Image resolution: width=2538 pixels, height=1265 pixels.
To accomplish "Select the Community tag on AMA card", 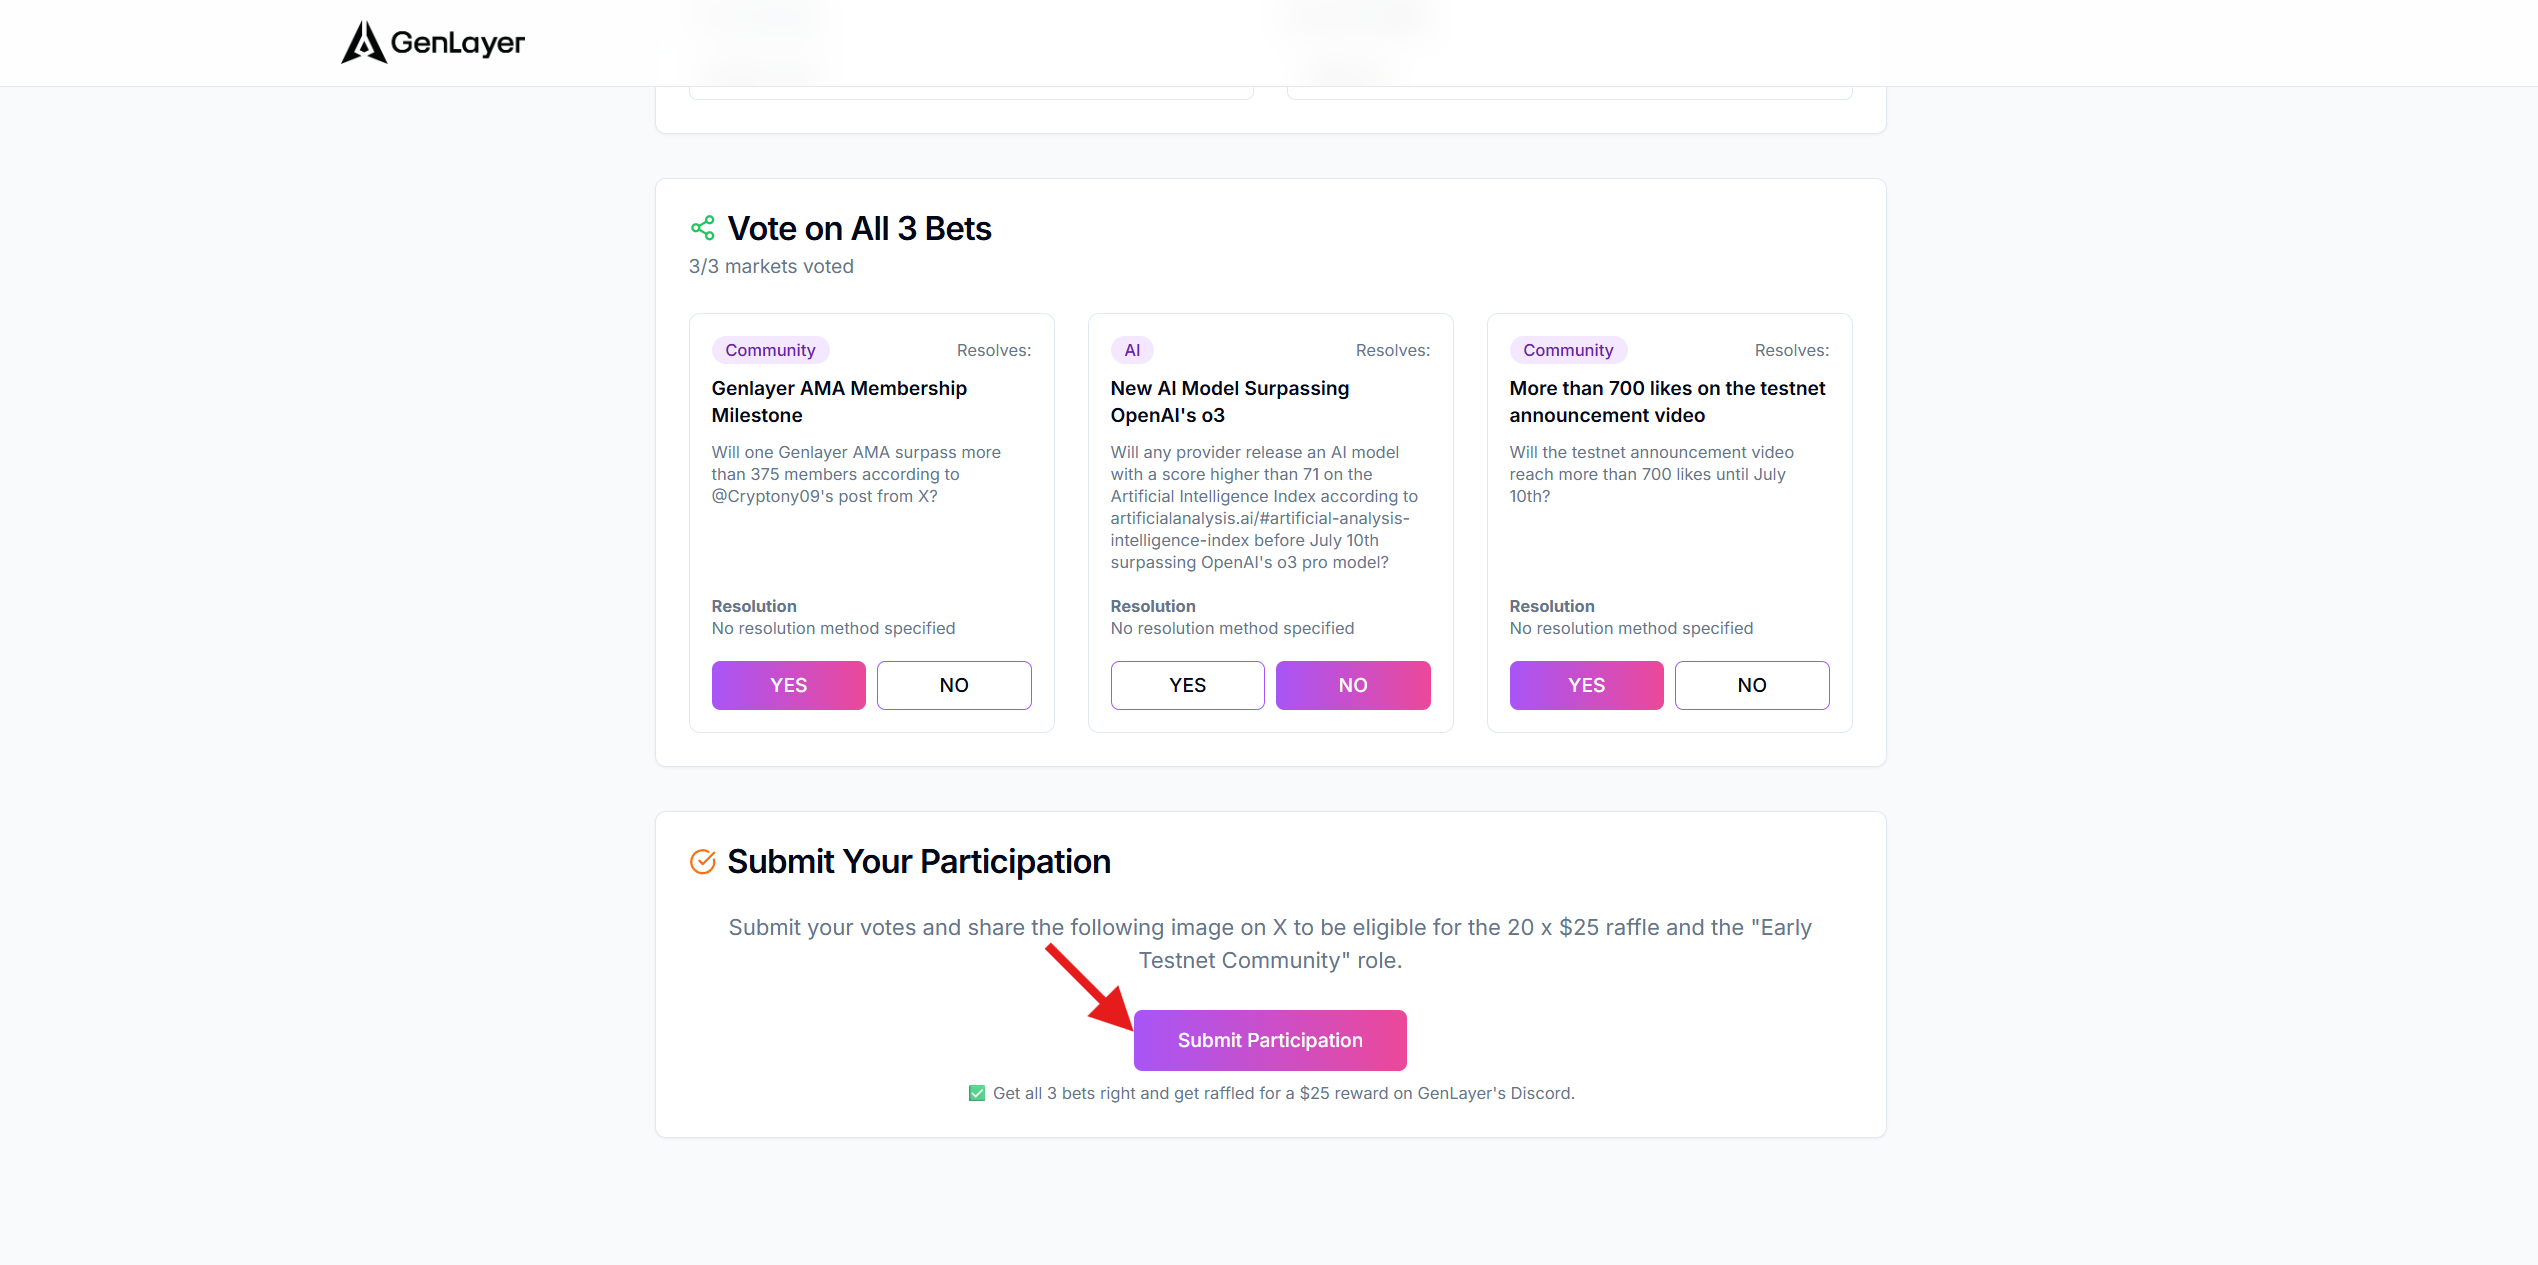I will coord(770,350).
